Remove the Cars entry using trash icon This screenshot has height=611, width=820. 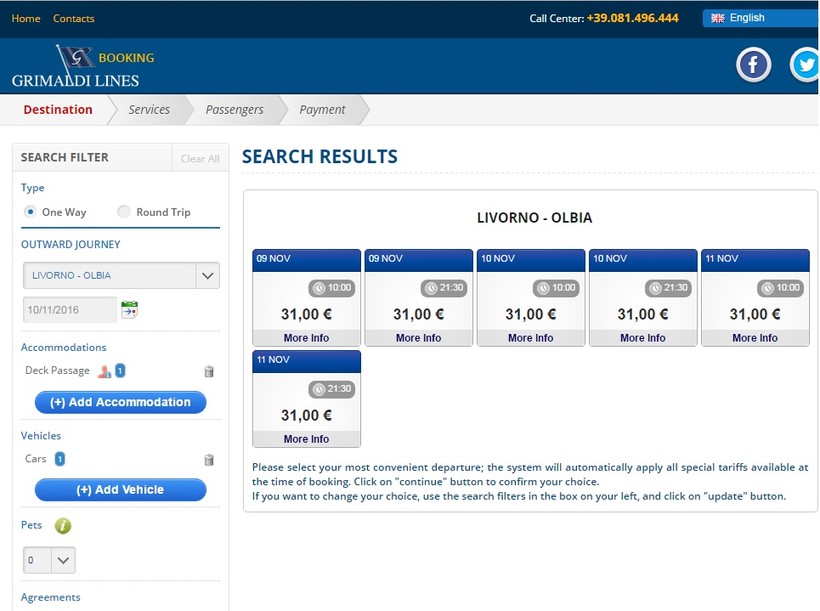click(209, 460)
